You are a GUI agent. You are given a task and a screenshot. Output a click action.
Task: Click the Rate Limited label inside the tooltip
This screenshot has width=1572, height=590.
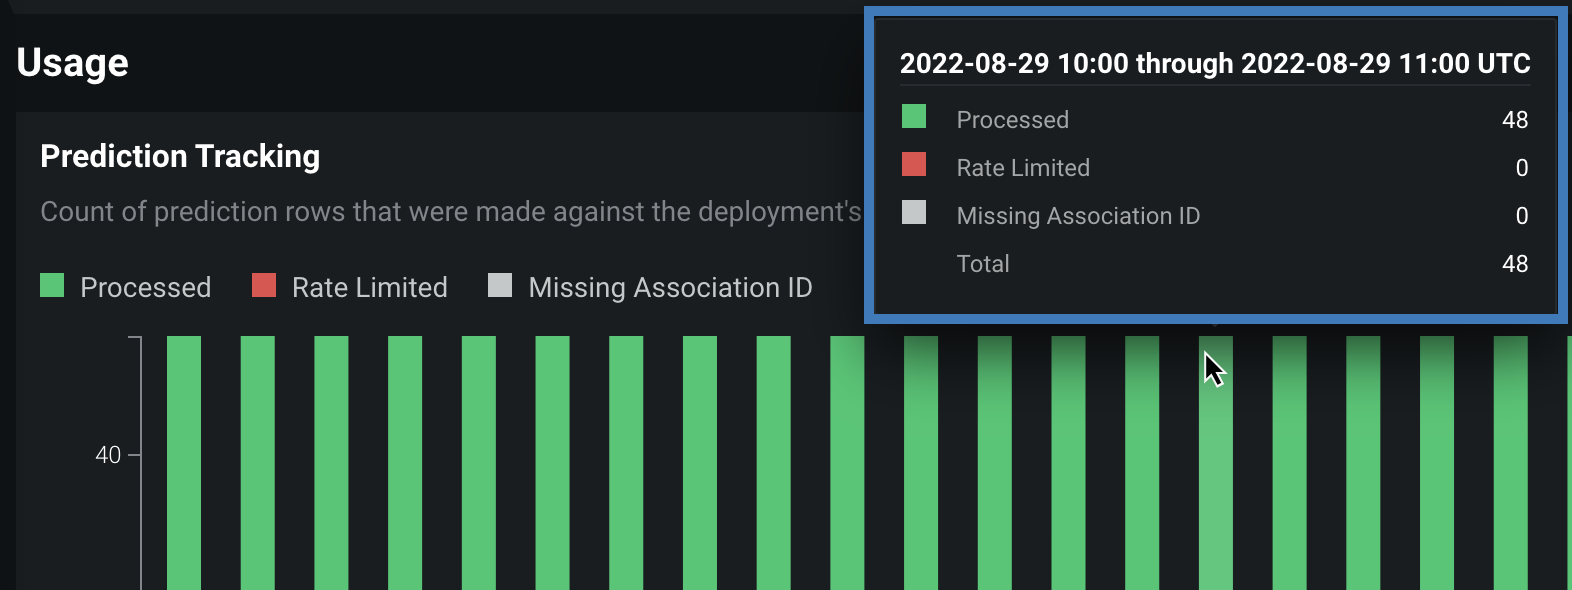click(x=1023, y=168)
